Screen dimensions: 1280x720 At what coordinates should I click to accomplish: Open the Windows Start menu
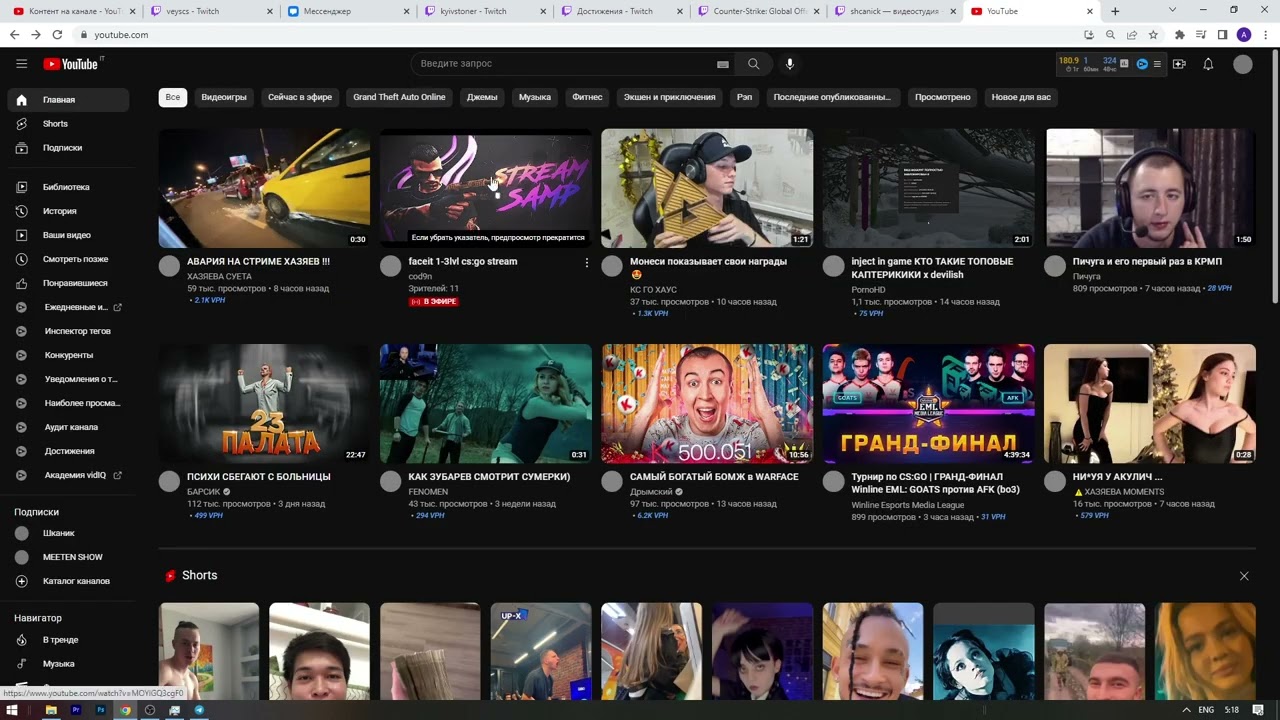pyautogui.click(x=14, y=710)
